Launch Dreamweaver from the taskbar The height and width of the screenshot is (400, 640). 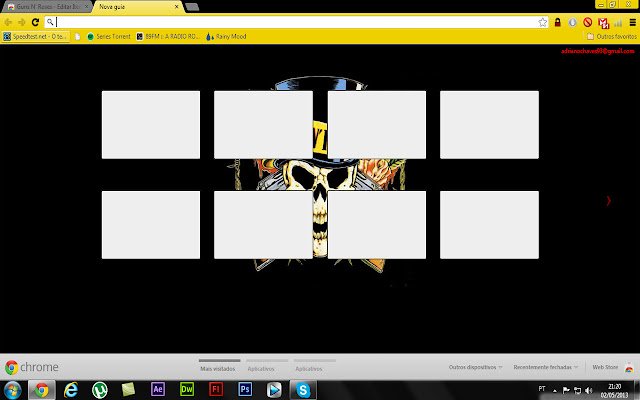(187, 389)
